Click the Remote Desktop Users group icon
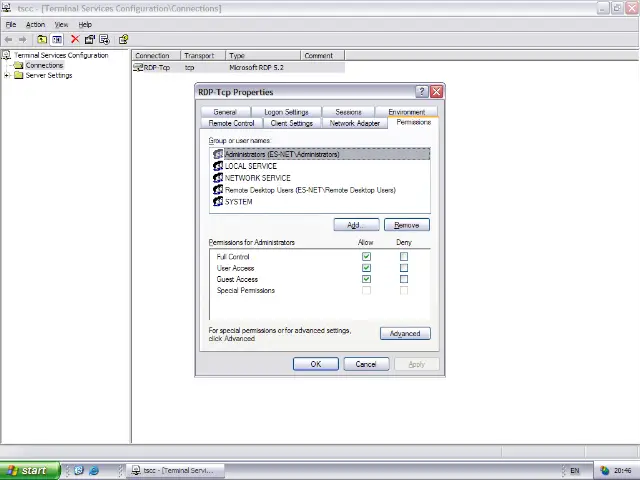 218,189
